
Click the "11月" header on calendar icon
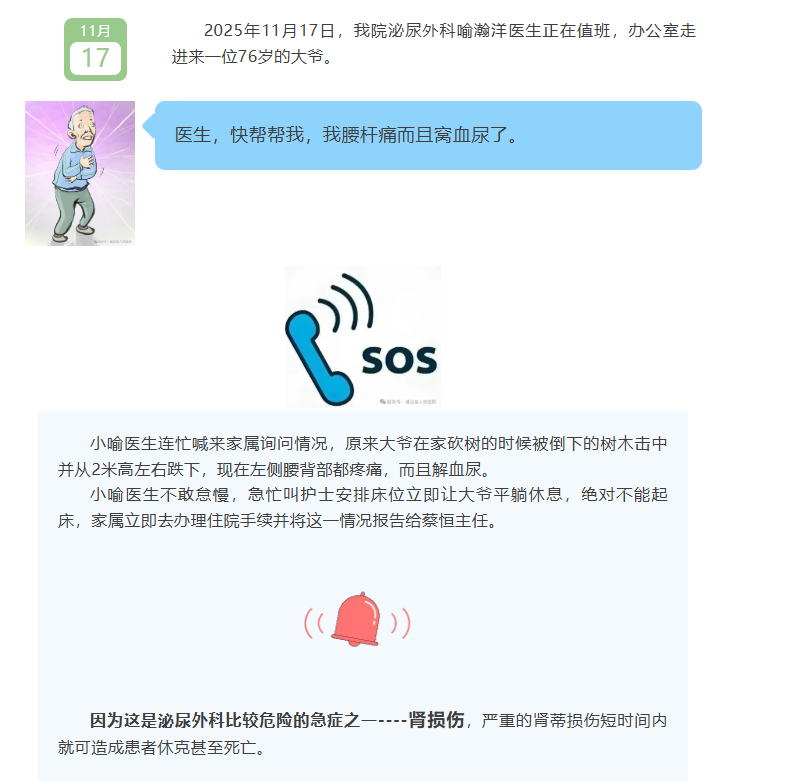pyautogui.click(x=95, y=31)
